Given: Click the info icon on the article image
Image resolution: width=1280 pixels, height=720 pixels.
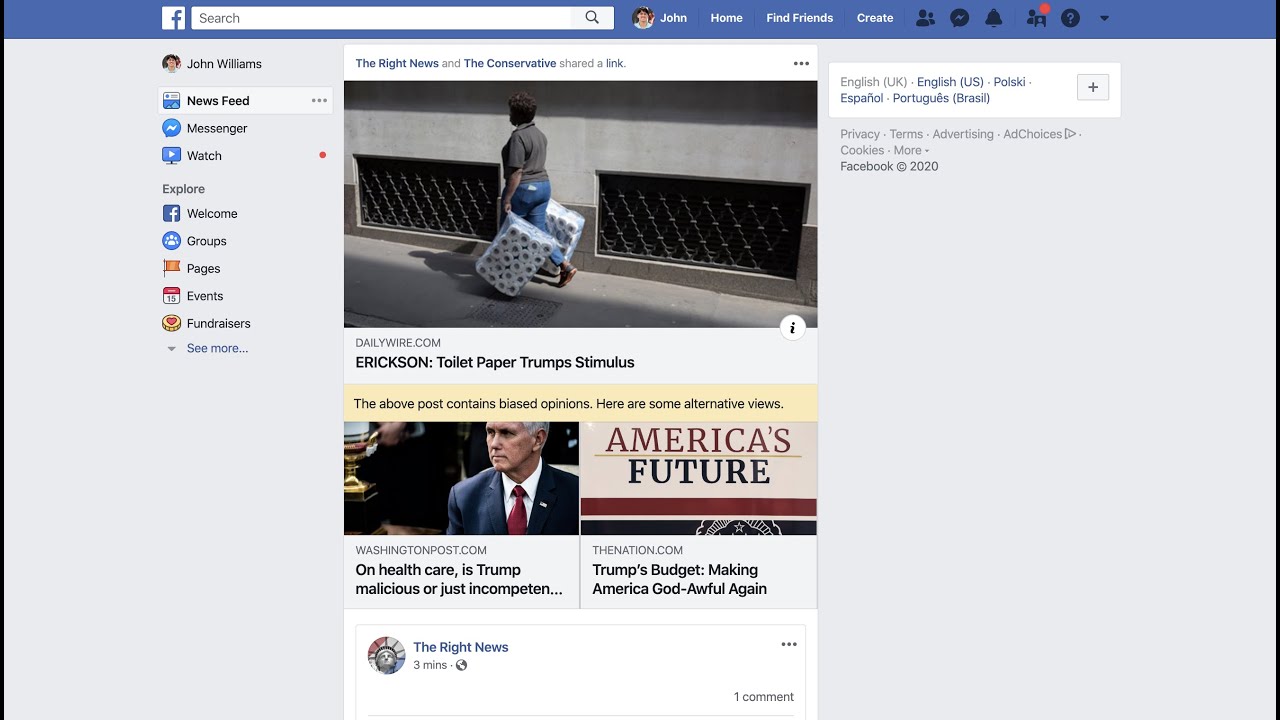Looking at the screenshot, I should point(792,328).
